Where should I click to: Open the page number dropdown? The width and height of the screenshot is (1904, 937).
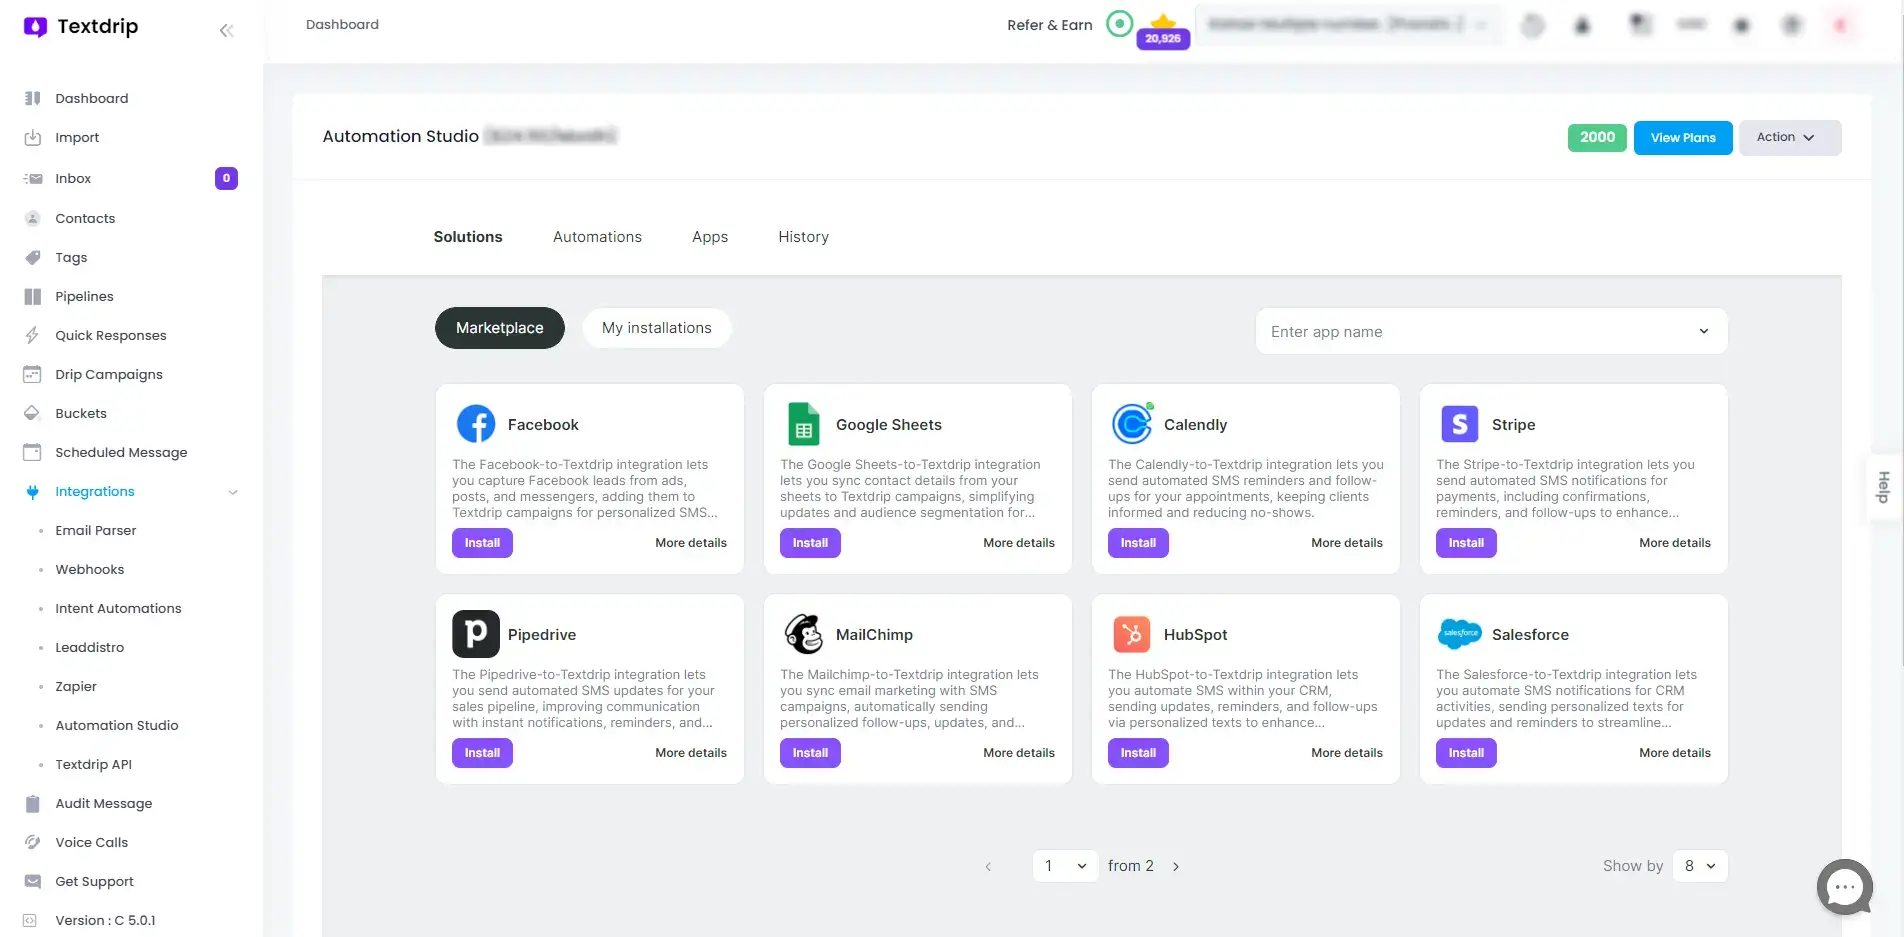(1065, 866)
